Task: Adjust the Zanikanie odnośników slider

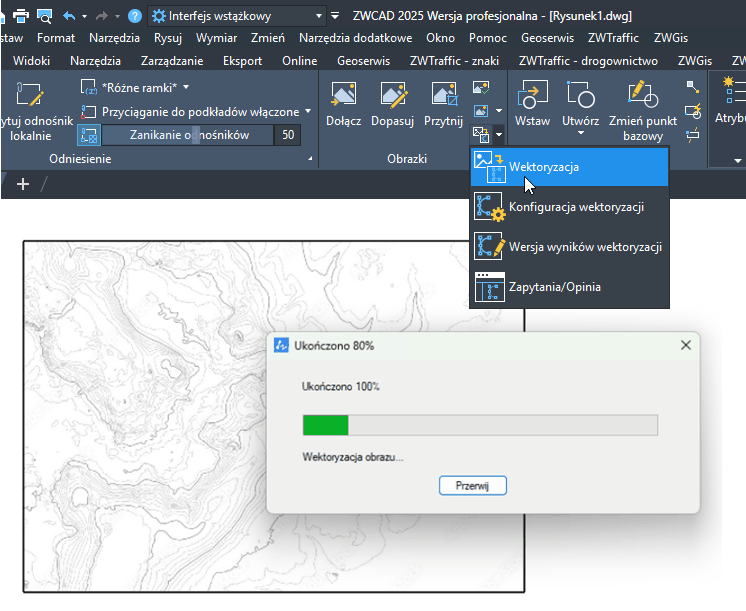Action: 189,135
